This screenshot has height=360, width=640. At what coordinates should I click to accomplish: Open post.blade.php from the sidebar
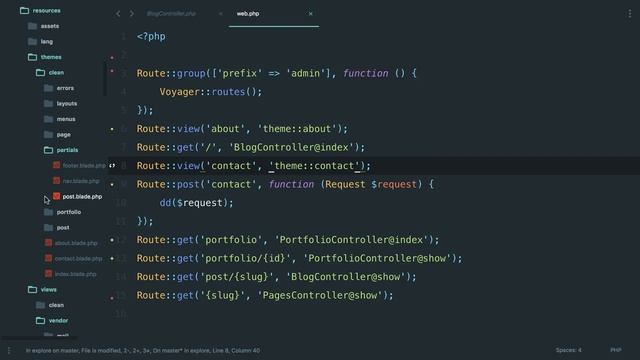pyautogui.click(x=82, y=197)
